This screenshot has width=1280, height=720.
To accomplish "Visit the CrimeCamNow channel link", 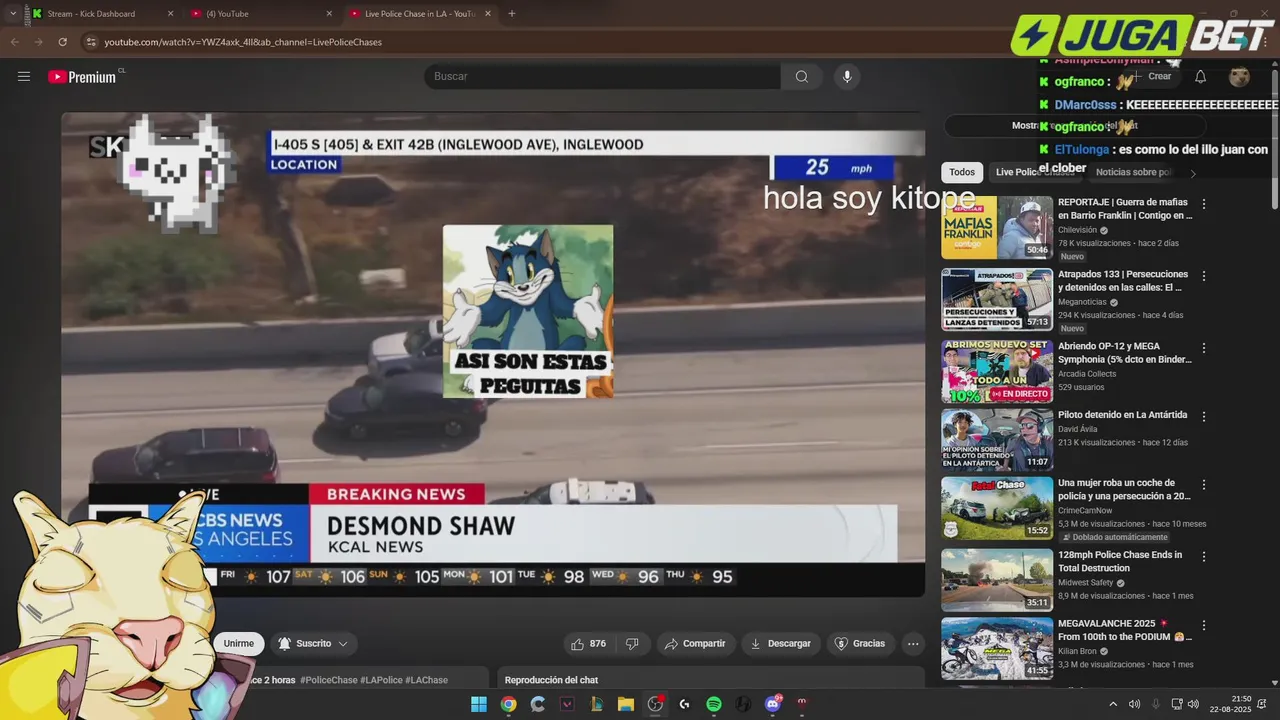I will click(x=1085, y=511).
